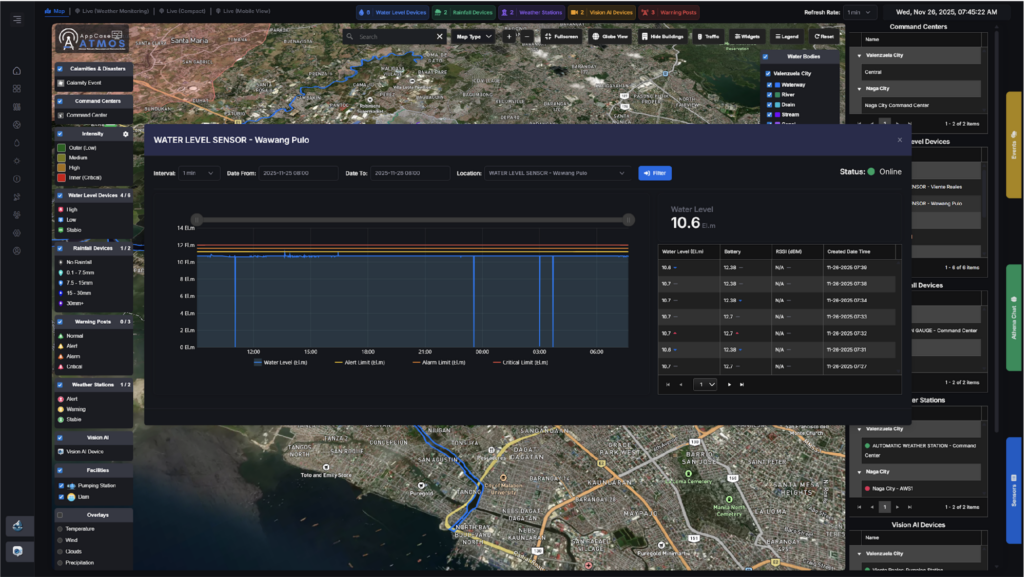The width and height of the screenshot is (1024, 577).
Task: Open the Home icon in left sidebar
Action: point(17,70)
